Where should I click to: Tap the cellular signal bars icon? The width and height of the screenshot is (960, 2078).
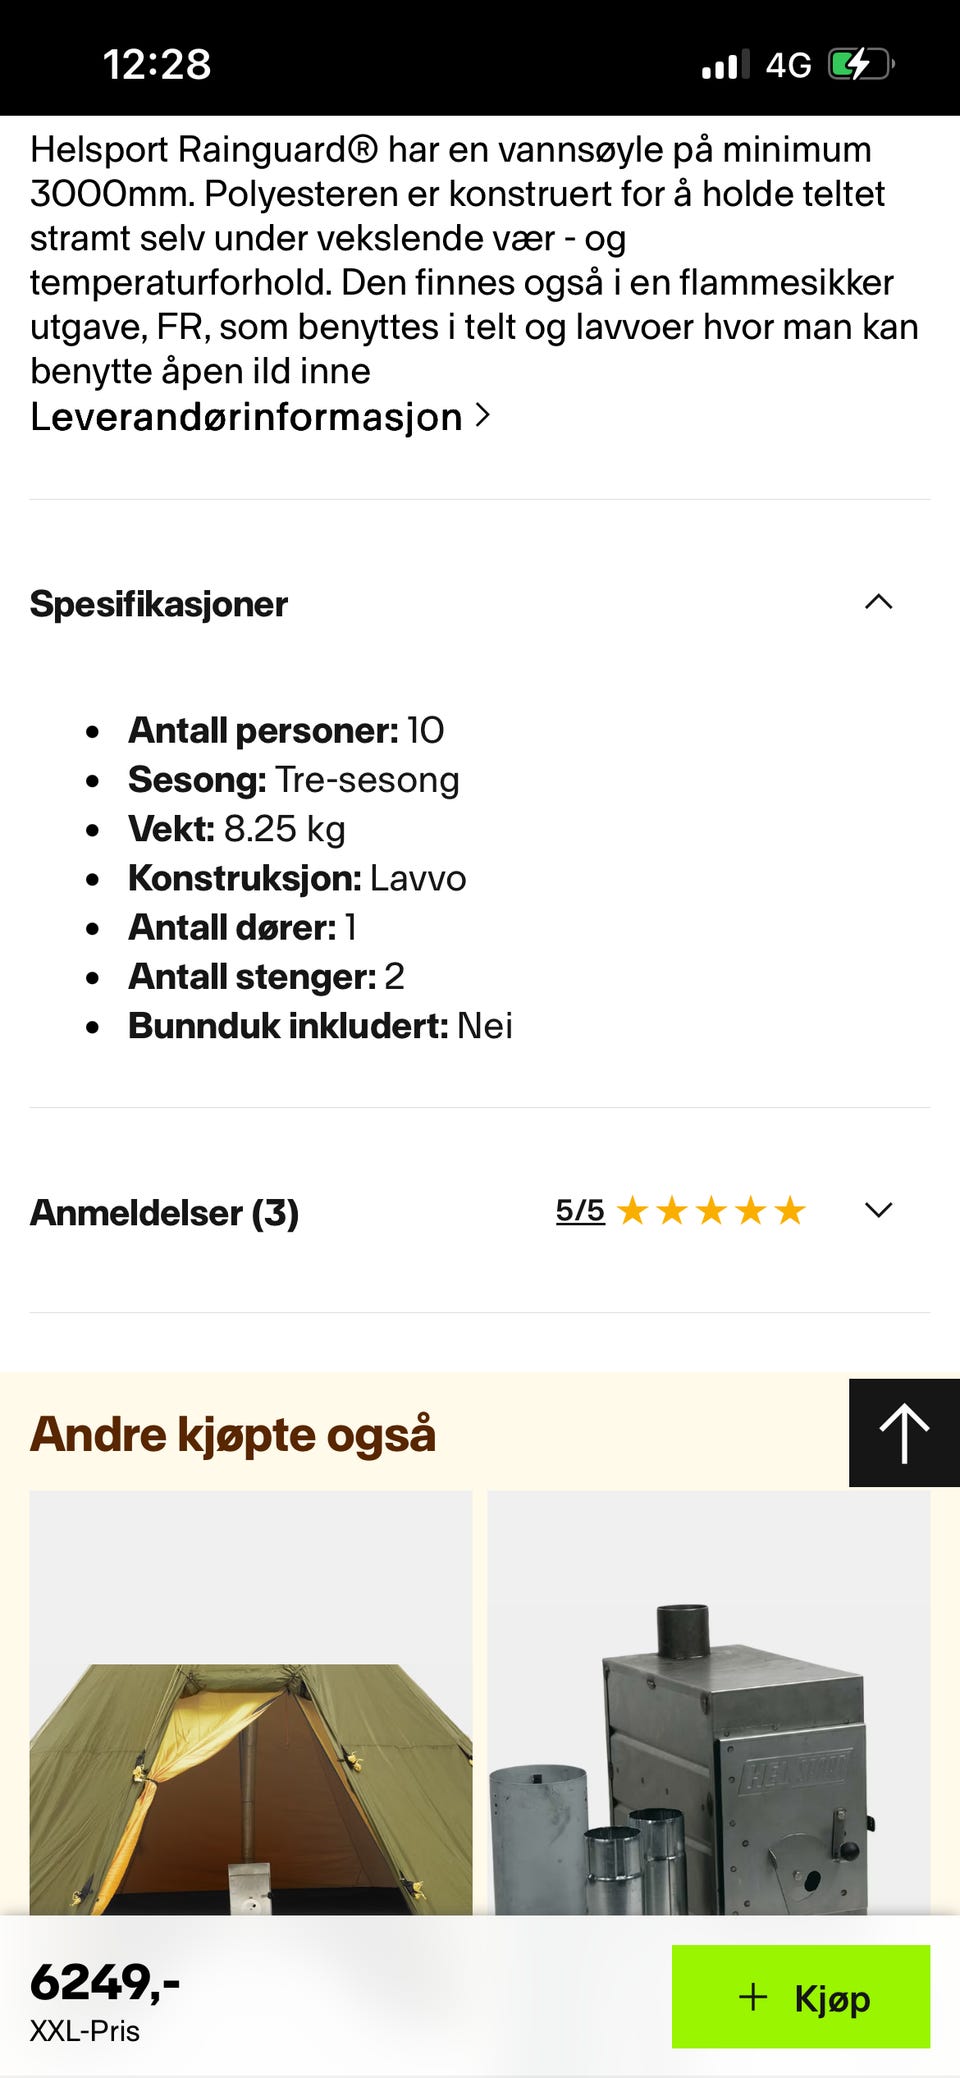tap(725, 66)
